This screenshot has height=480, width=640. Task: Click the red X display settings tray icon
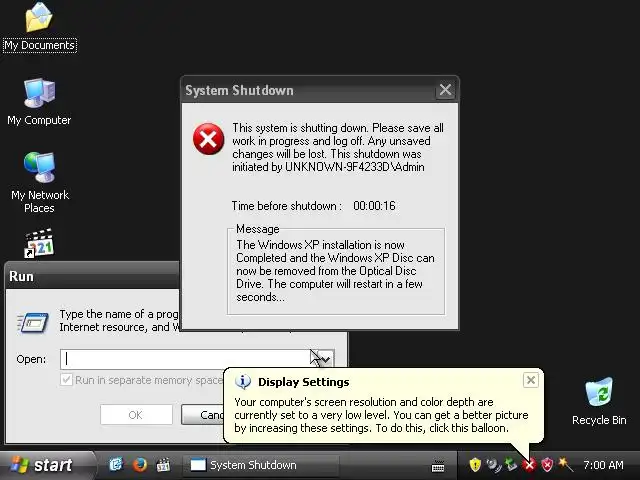529,465
